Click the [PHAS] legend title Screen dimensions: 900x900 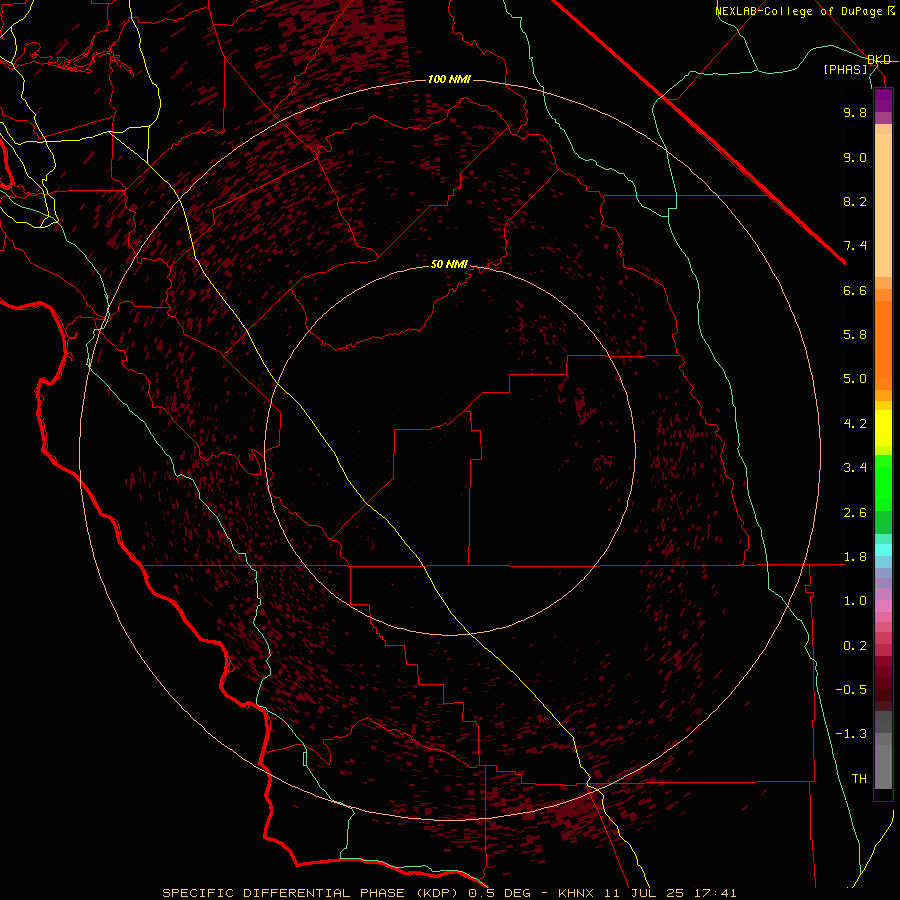(x=846, y=70)
